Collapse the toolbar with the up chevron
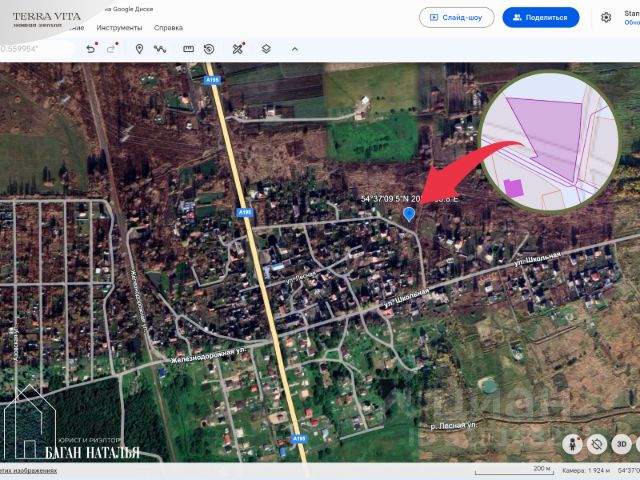 click(x=295, y=49)
